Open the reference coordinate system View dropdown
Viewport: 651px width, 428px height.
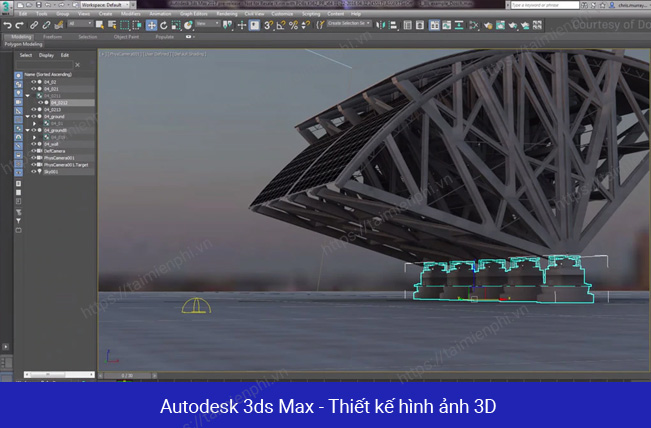208,24
